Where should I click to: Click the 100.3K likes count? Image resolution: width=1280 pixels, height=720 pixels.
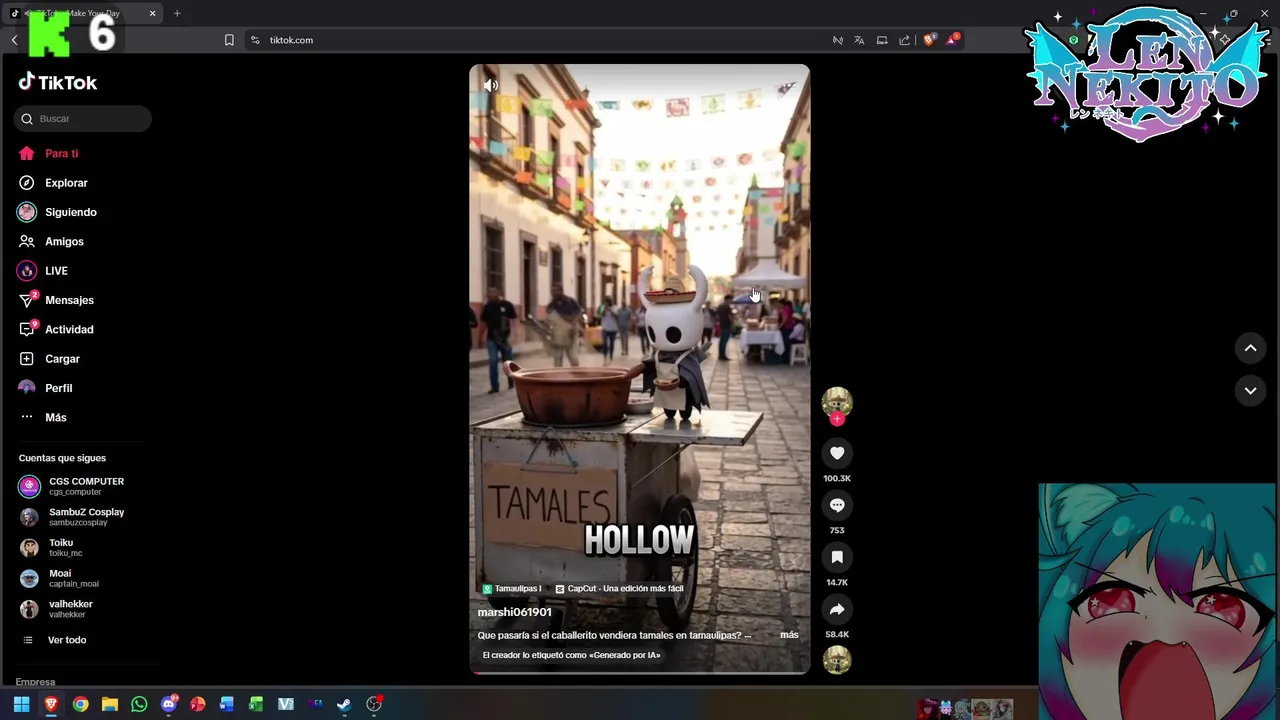coord(837,479)
